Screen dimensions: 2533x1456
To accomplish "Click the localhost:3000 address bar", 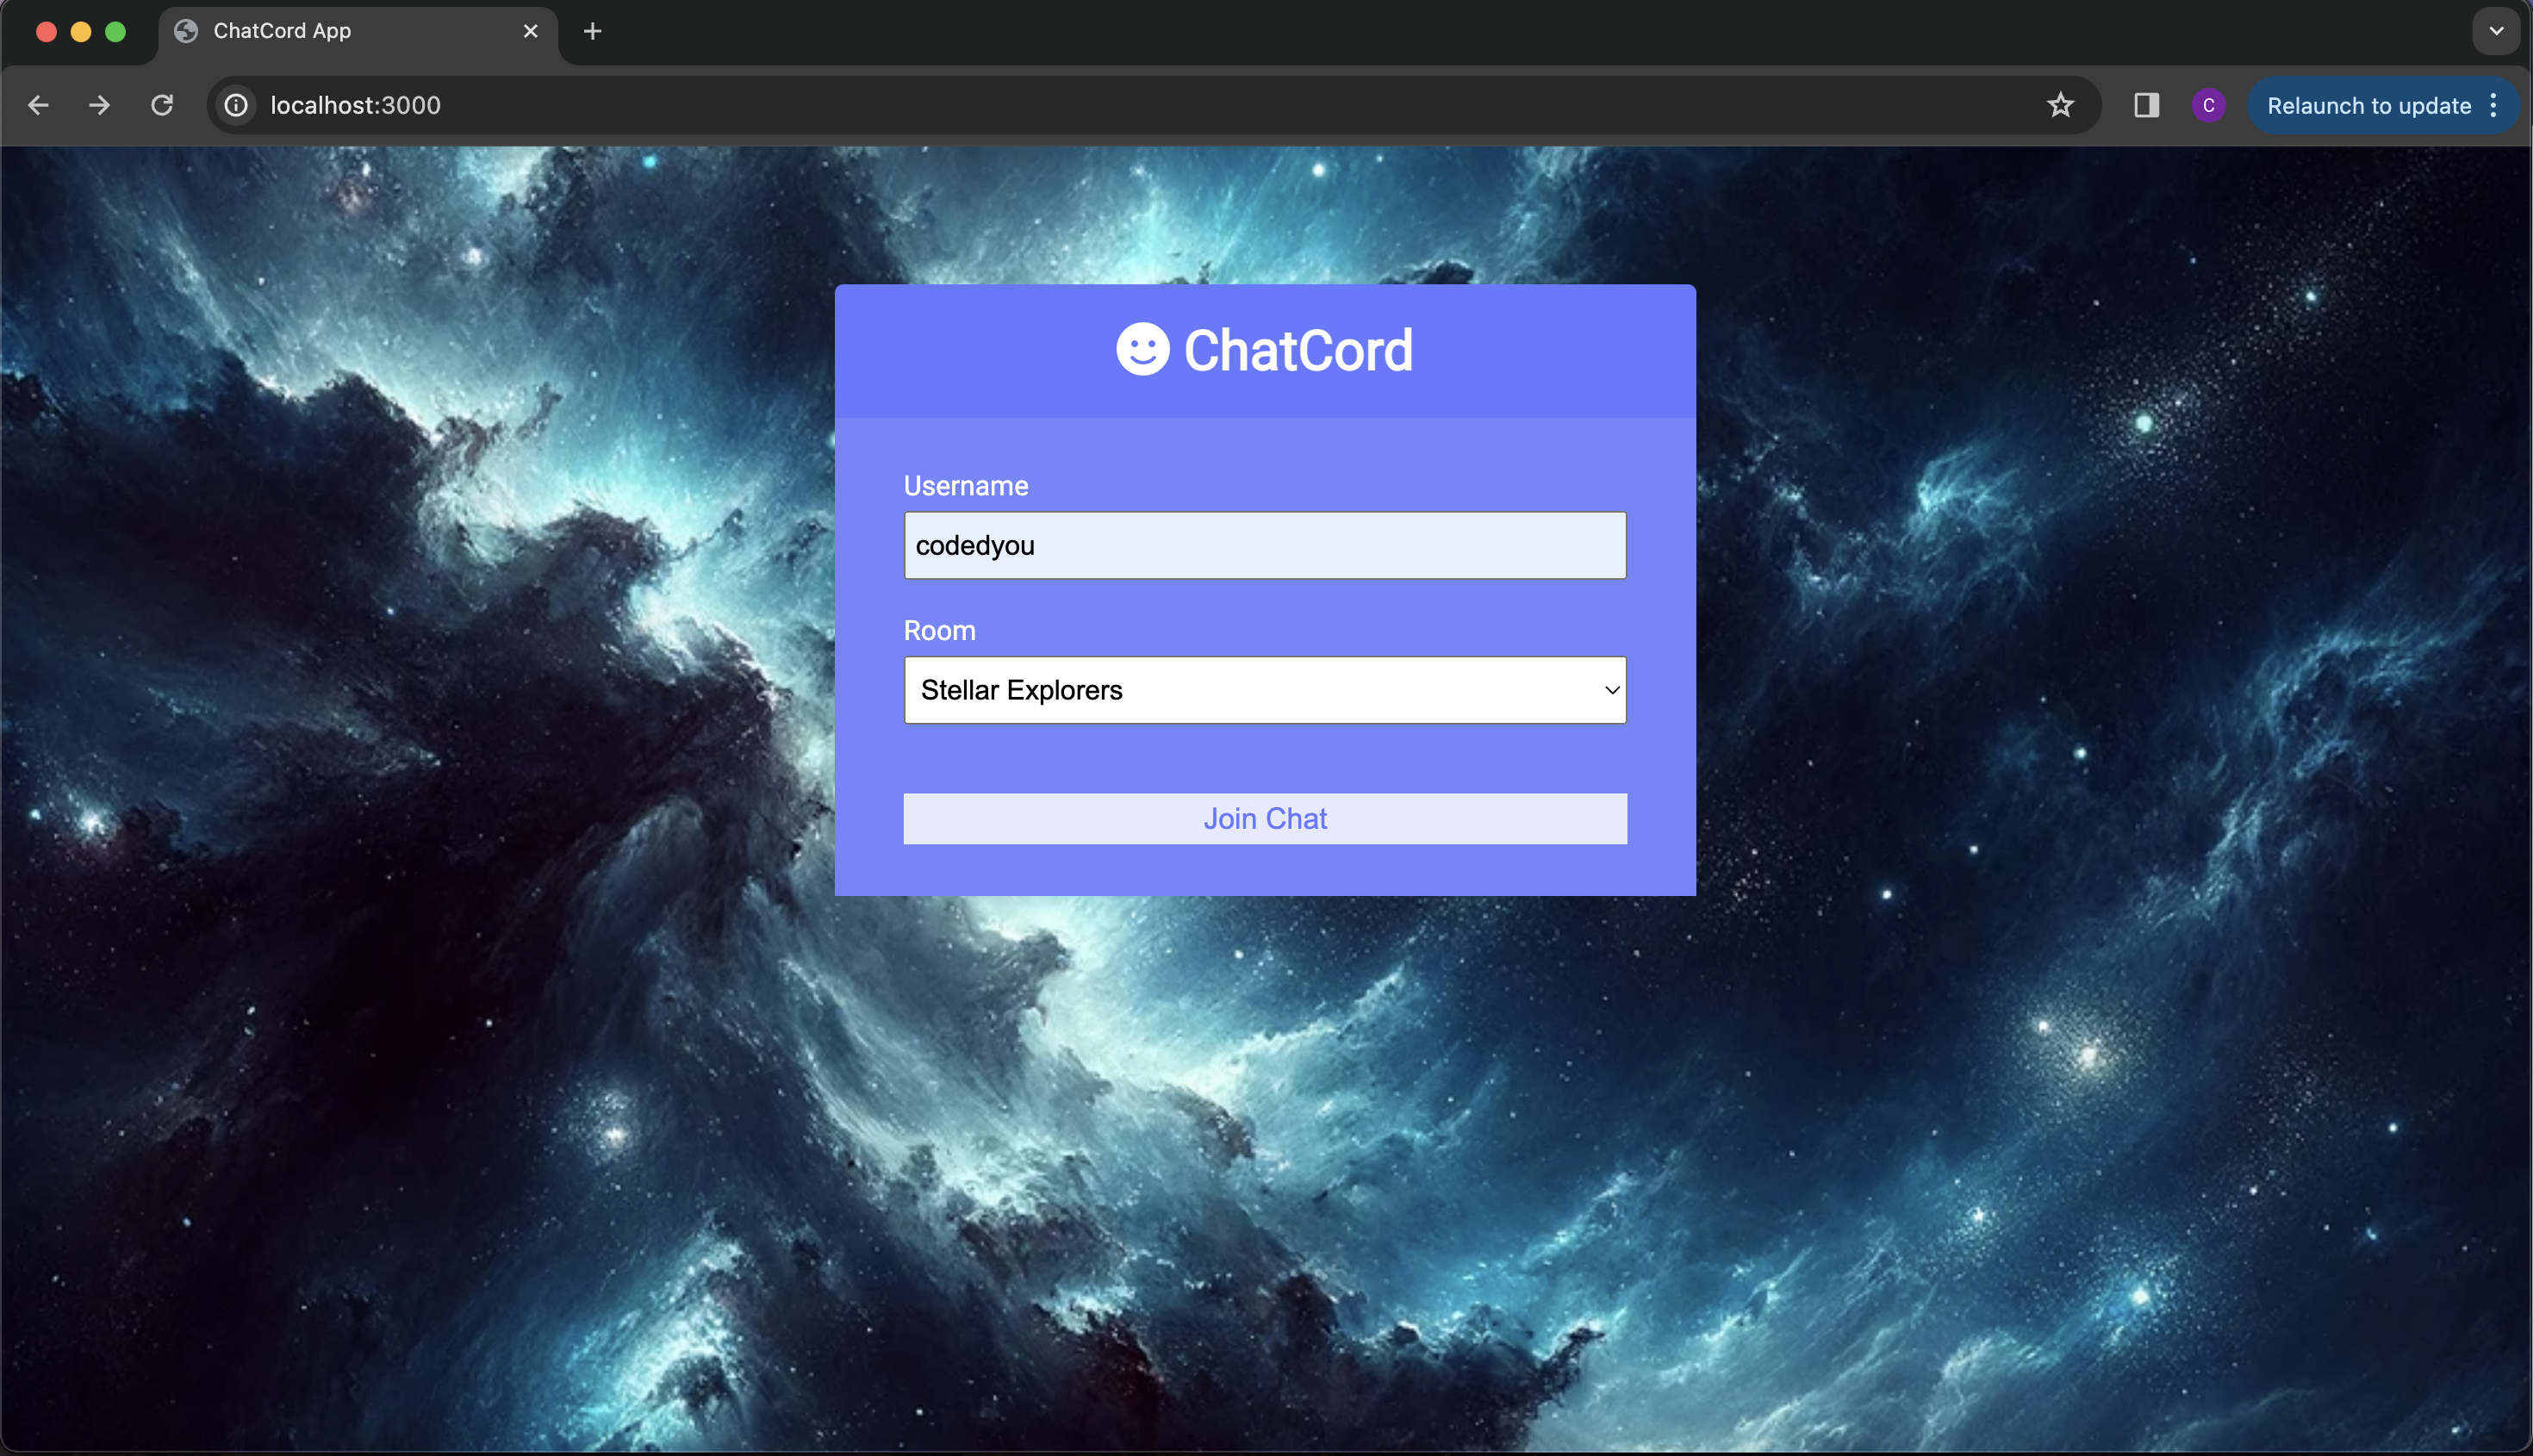I will click(x=1000, y=105).
